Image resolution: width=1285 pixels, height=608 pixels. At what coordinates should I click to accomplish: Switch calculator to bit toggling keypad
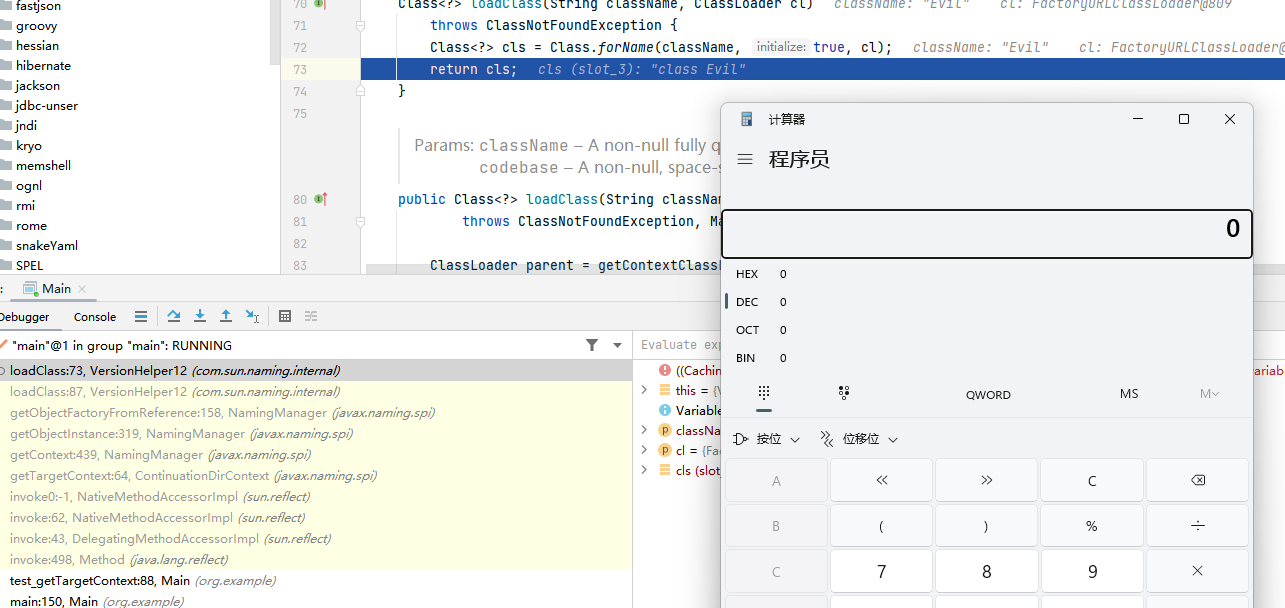pos(844,393)
